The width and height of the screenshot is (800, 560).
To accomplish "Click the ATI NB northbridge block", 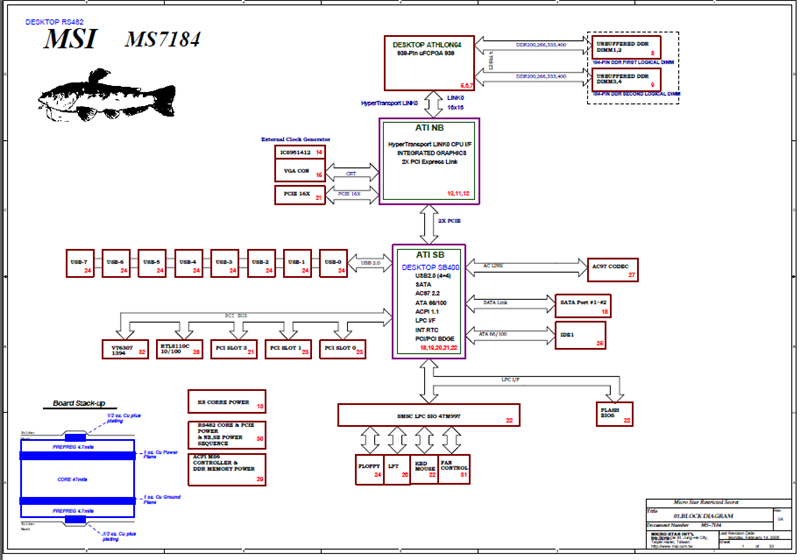I will 430,160.
